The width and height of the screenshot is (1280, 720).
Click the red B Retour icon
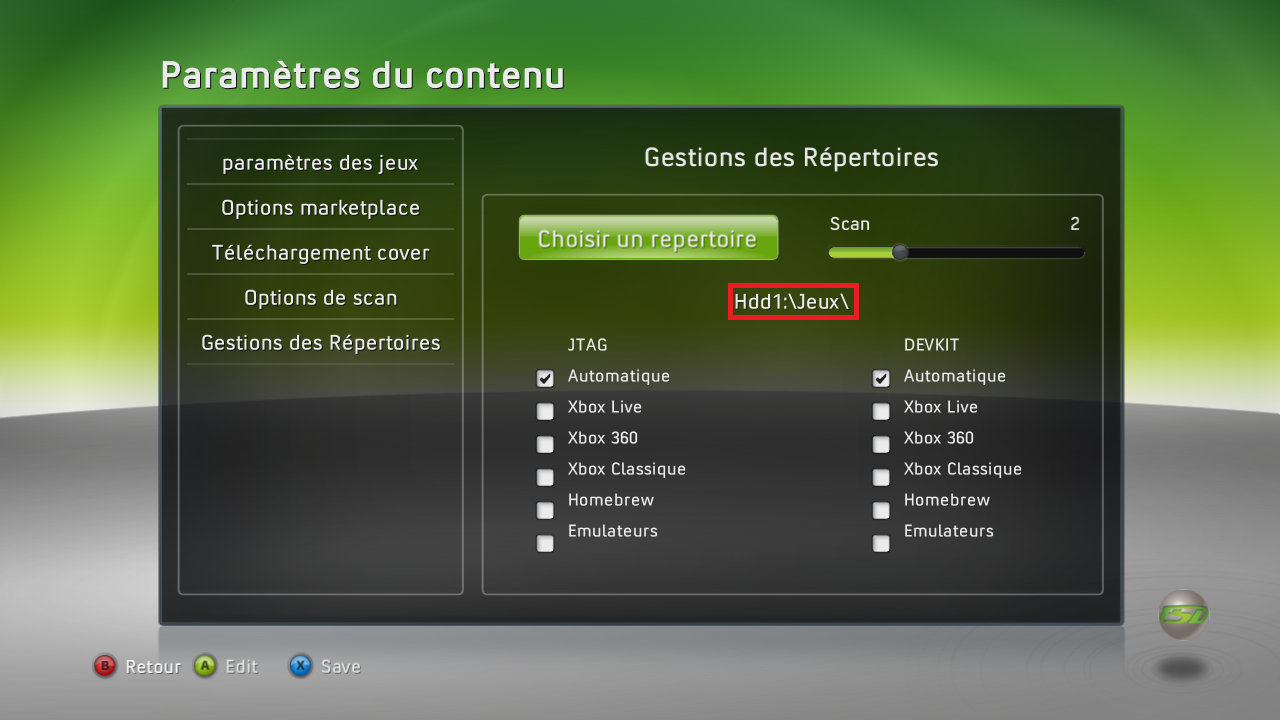105,666
